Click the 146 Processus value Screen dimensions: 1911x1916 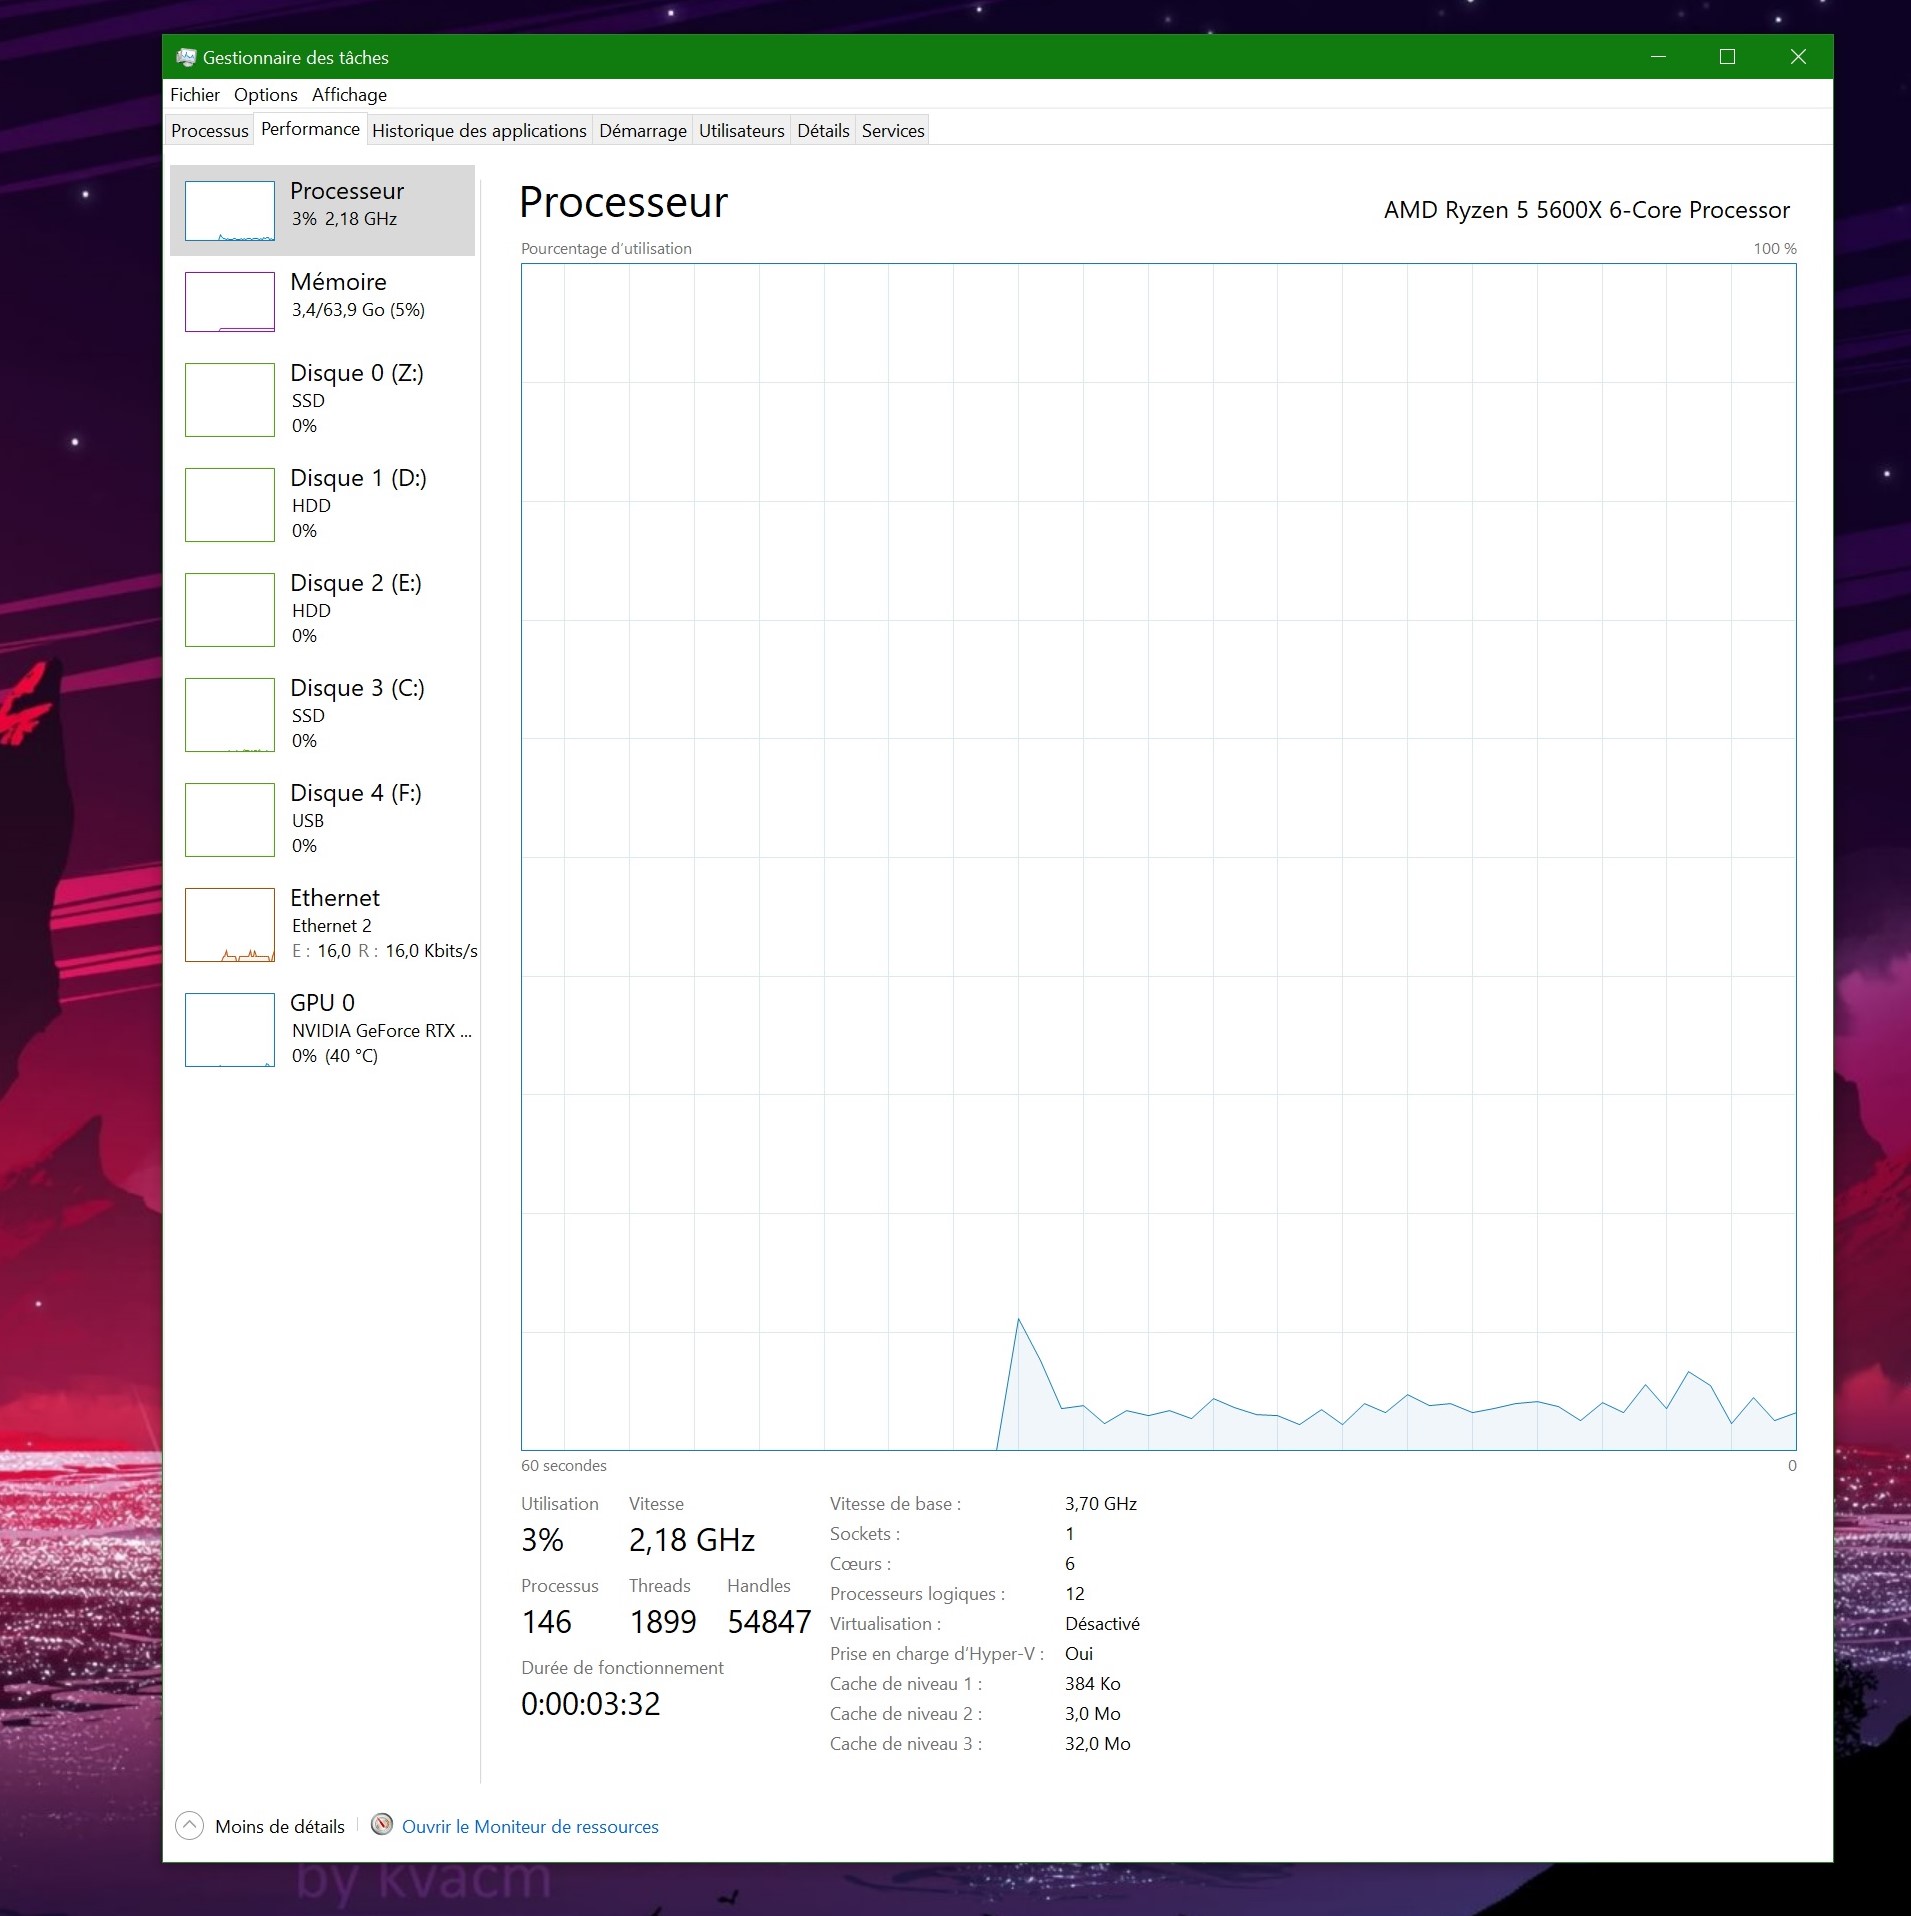click(547, 1622)
